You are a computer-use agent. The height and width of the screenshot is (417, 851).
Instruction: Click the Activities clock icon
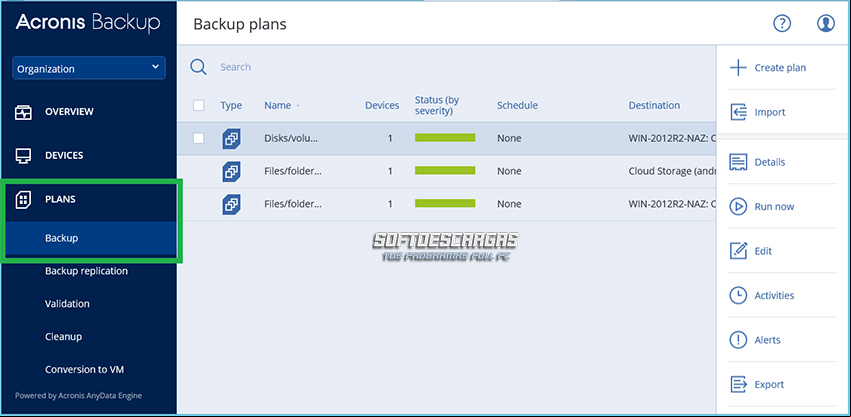coord(738,295)
